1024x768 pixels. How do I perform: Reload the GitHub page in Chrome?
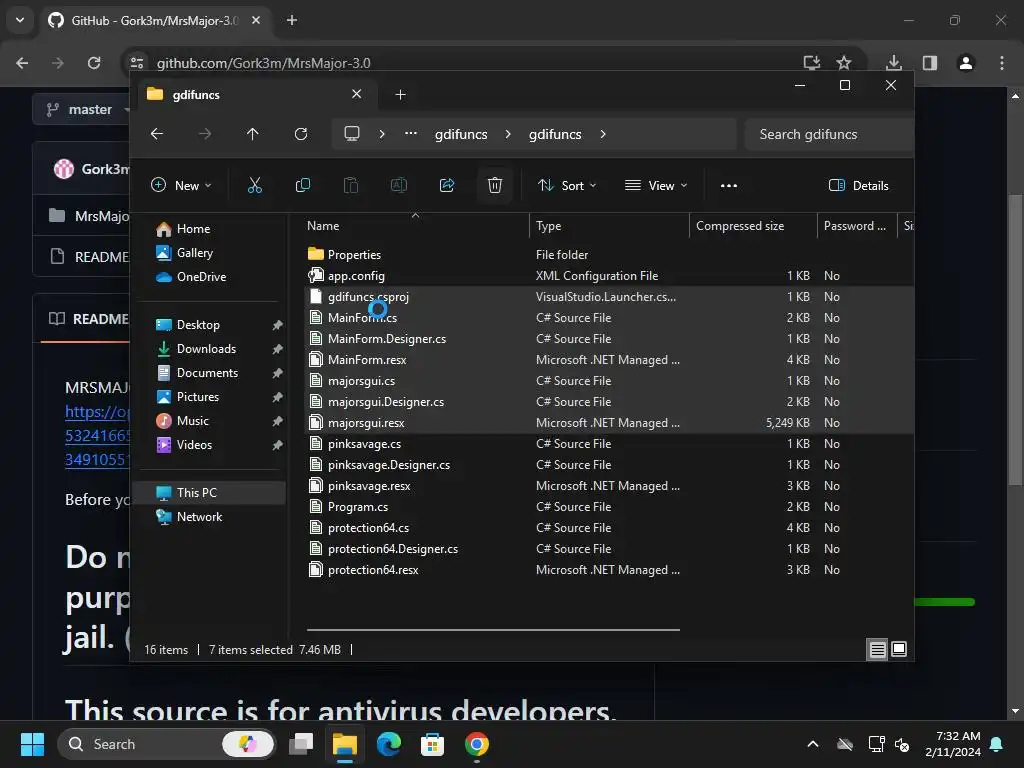click(x=94, y=63)
